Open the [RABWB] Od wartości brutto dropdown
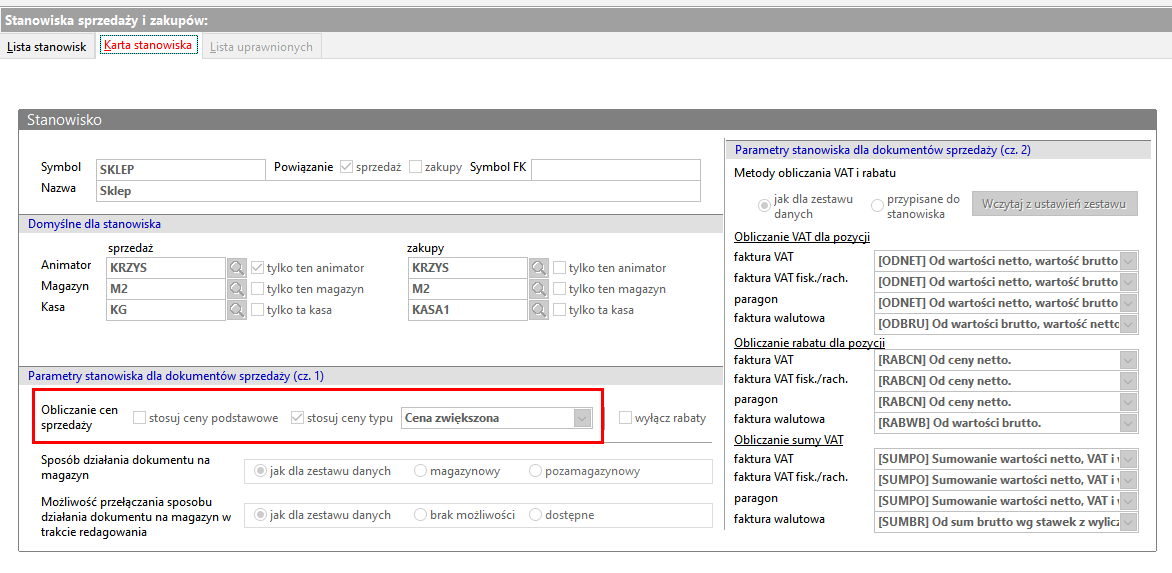 [x=1129, y=423]
